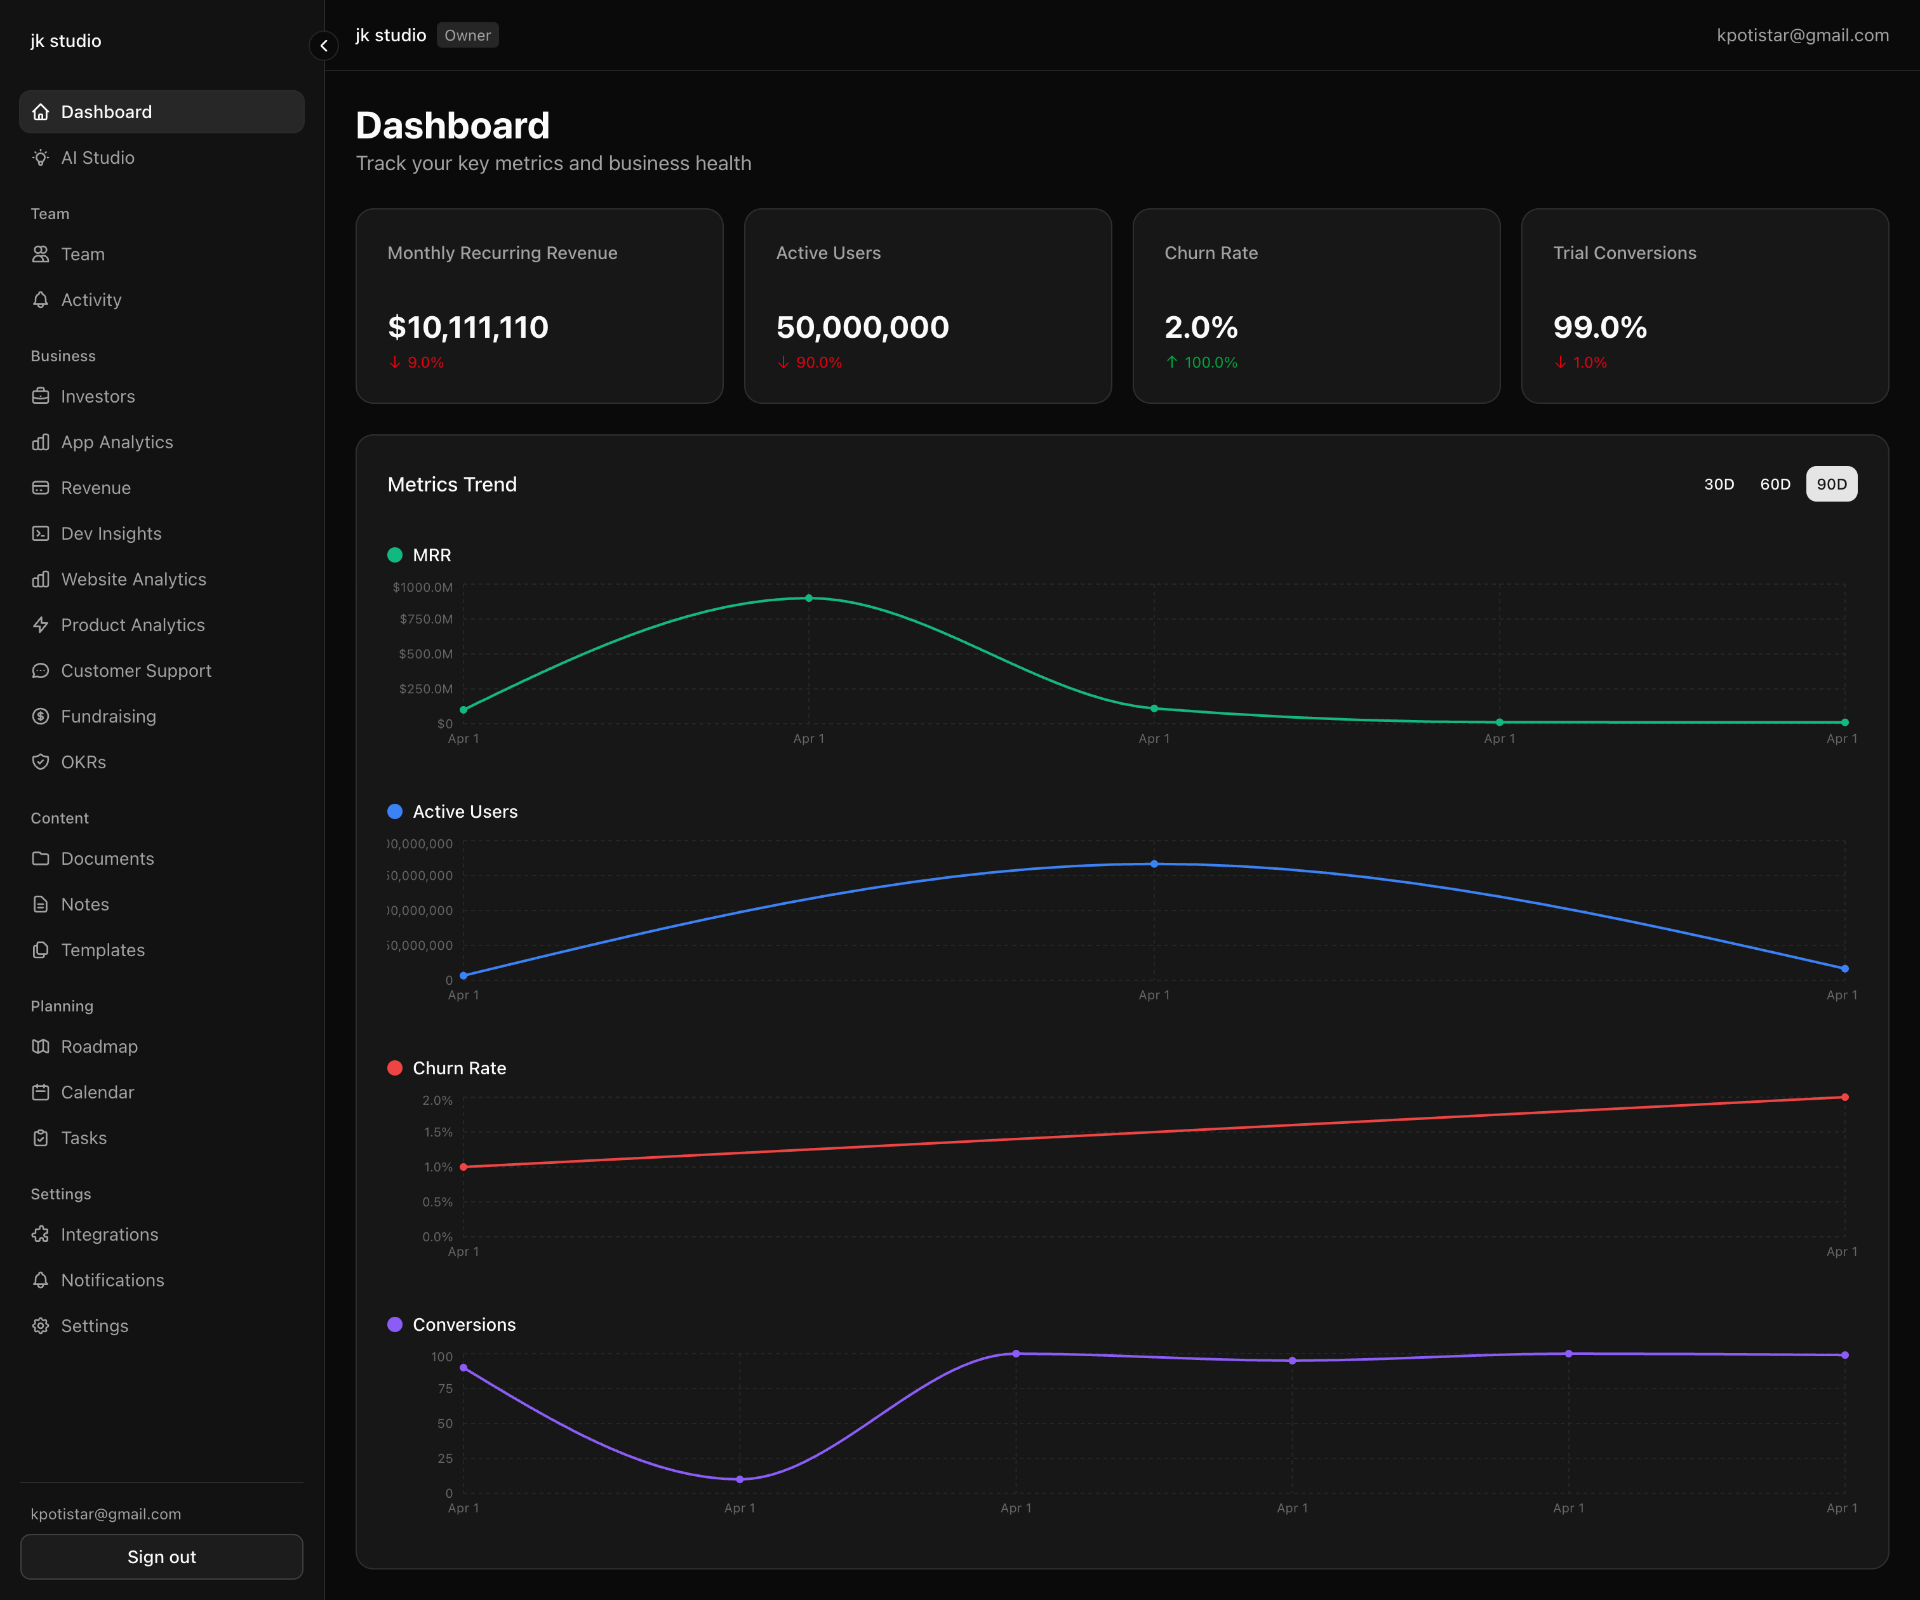Click the MRR chart peak data point
This screenshot has width=1920, height=1600.
pyautogui.click(x=809, y=598)
